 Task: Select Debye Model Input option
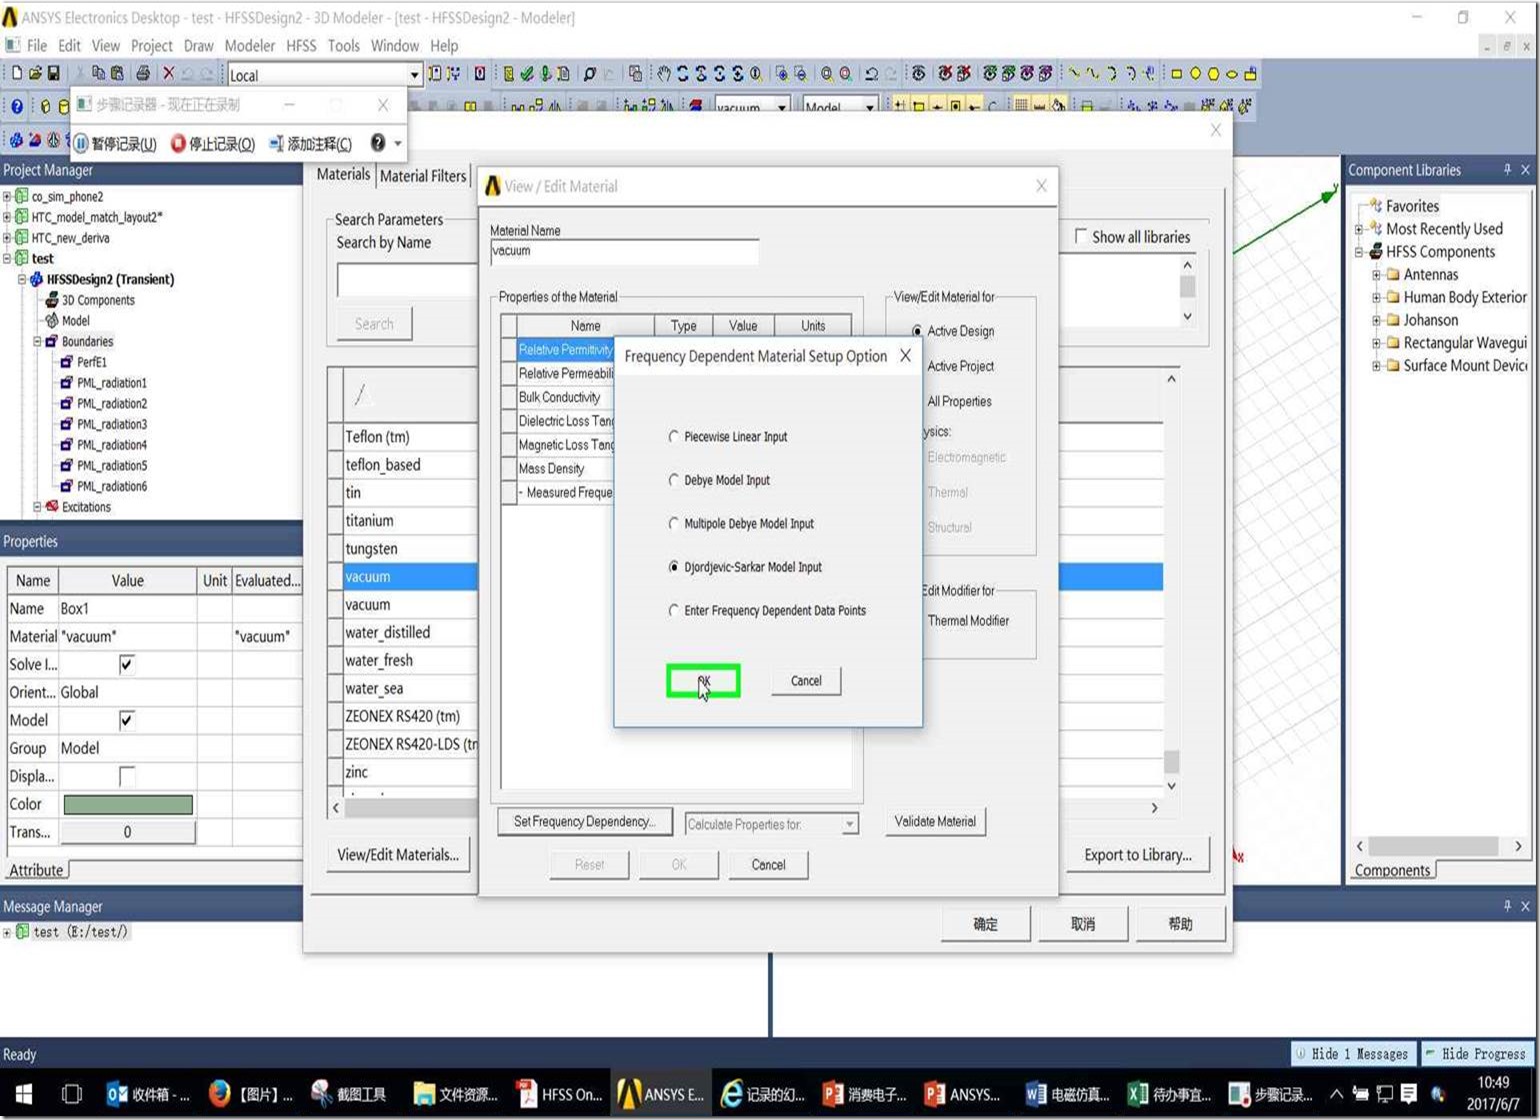(674, 480)
